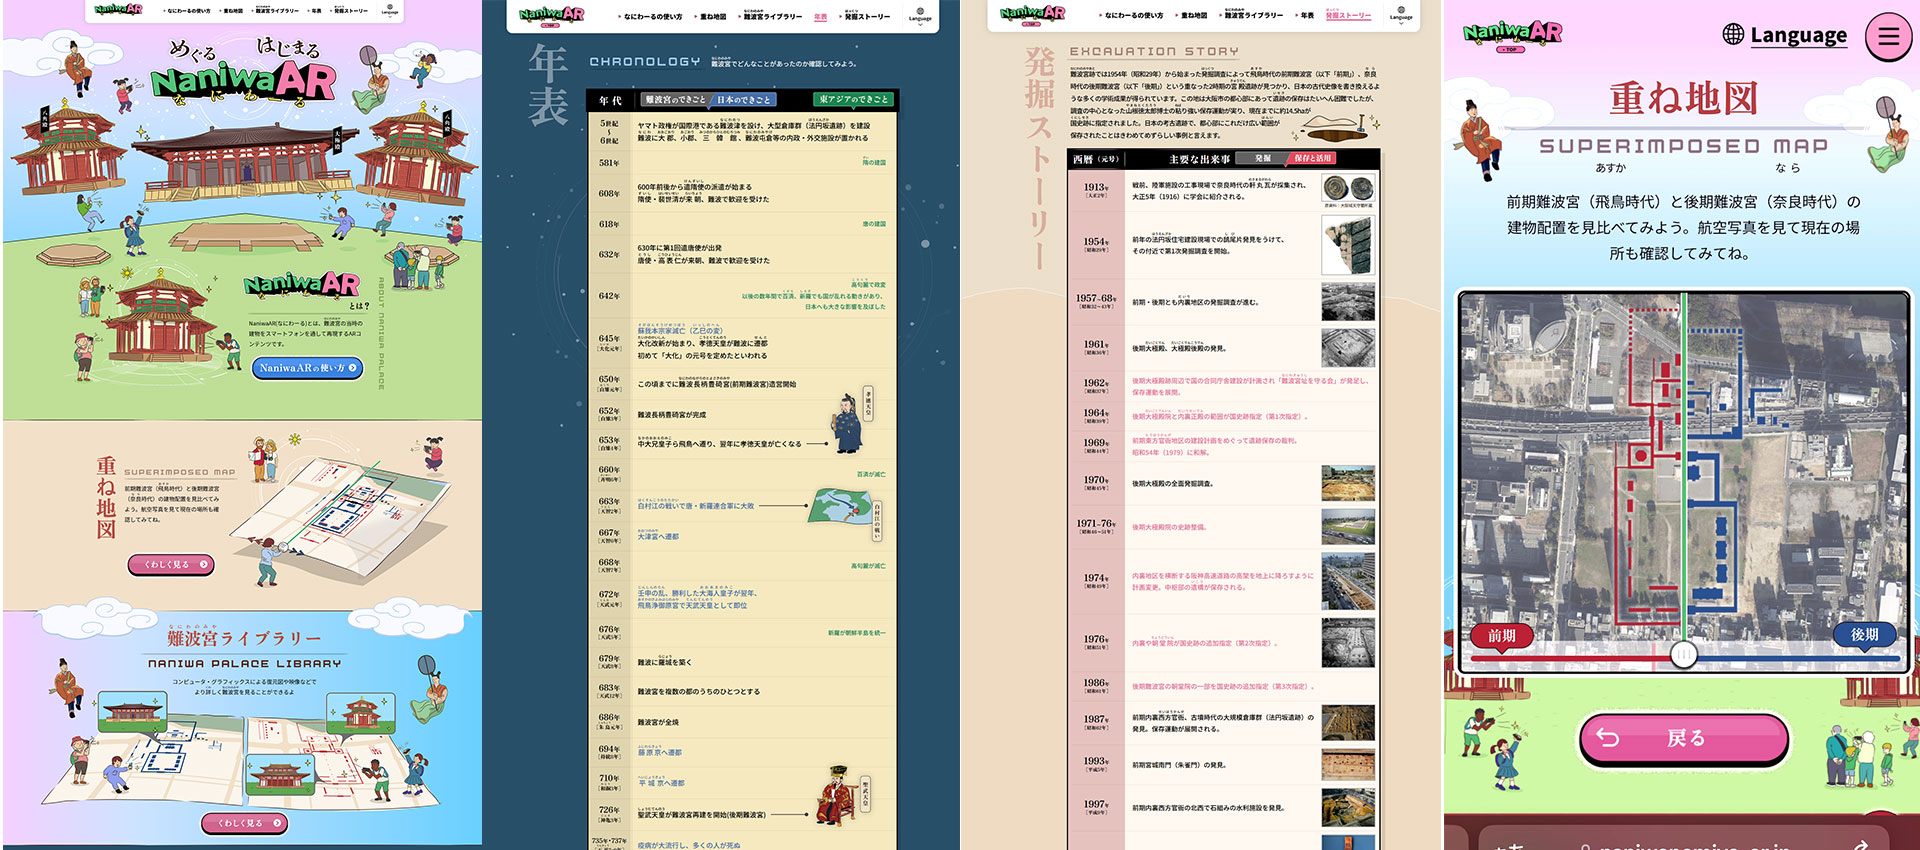
Task: Open 難波宮ライブラリー in Chronology page nav
Action: [771, 16]
